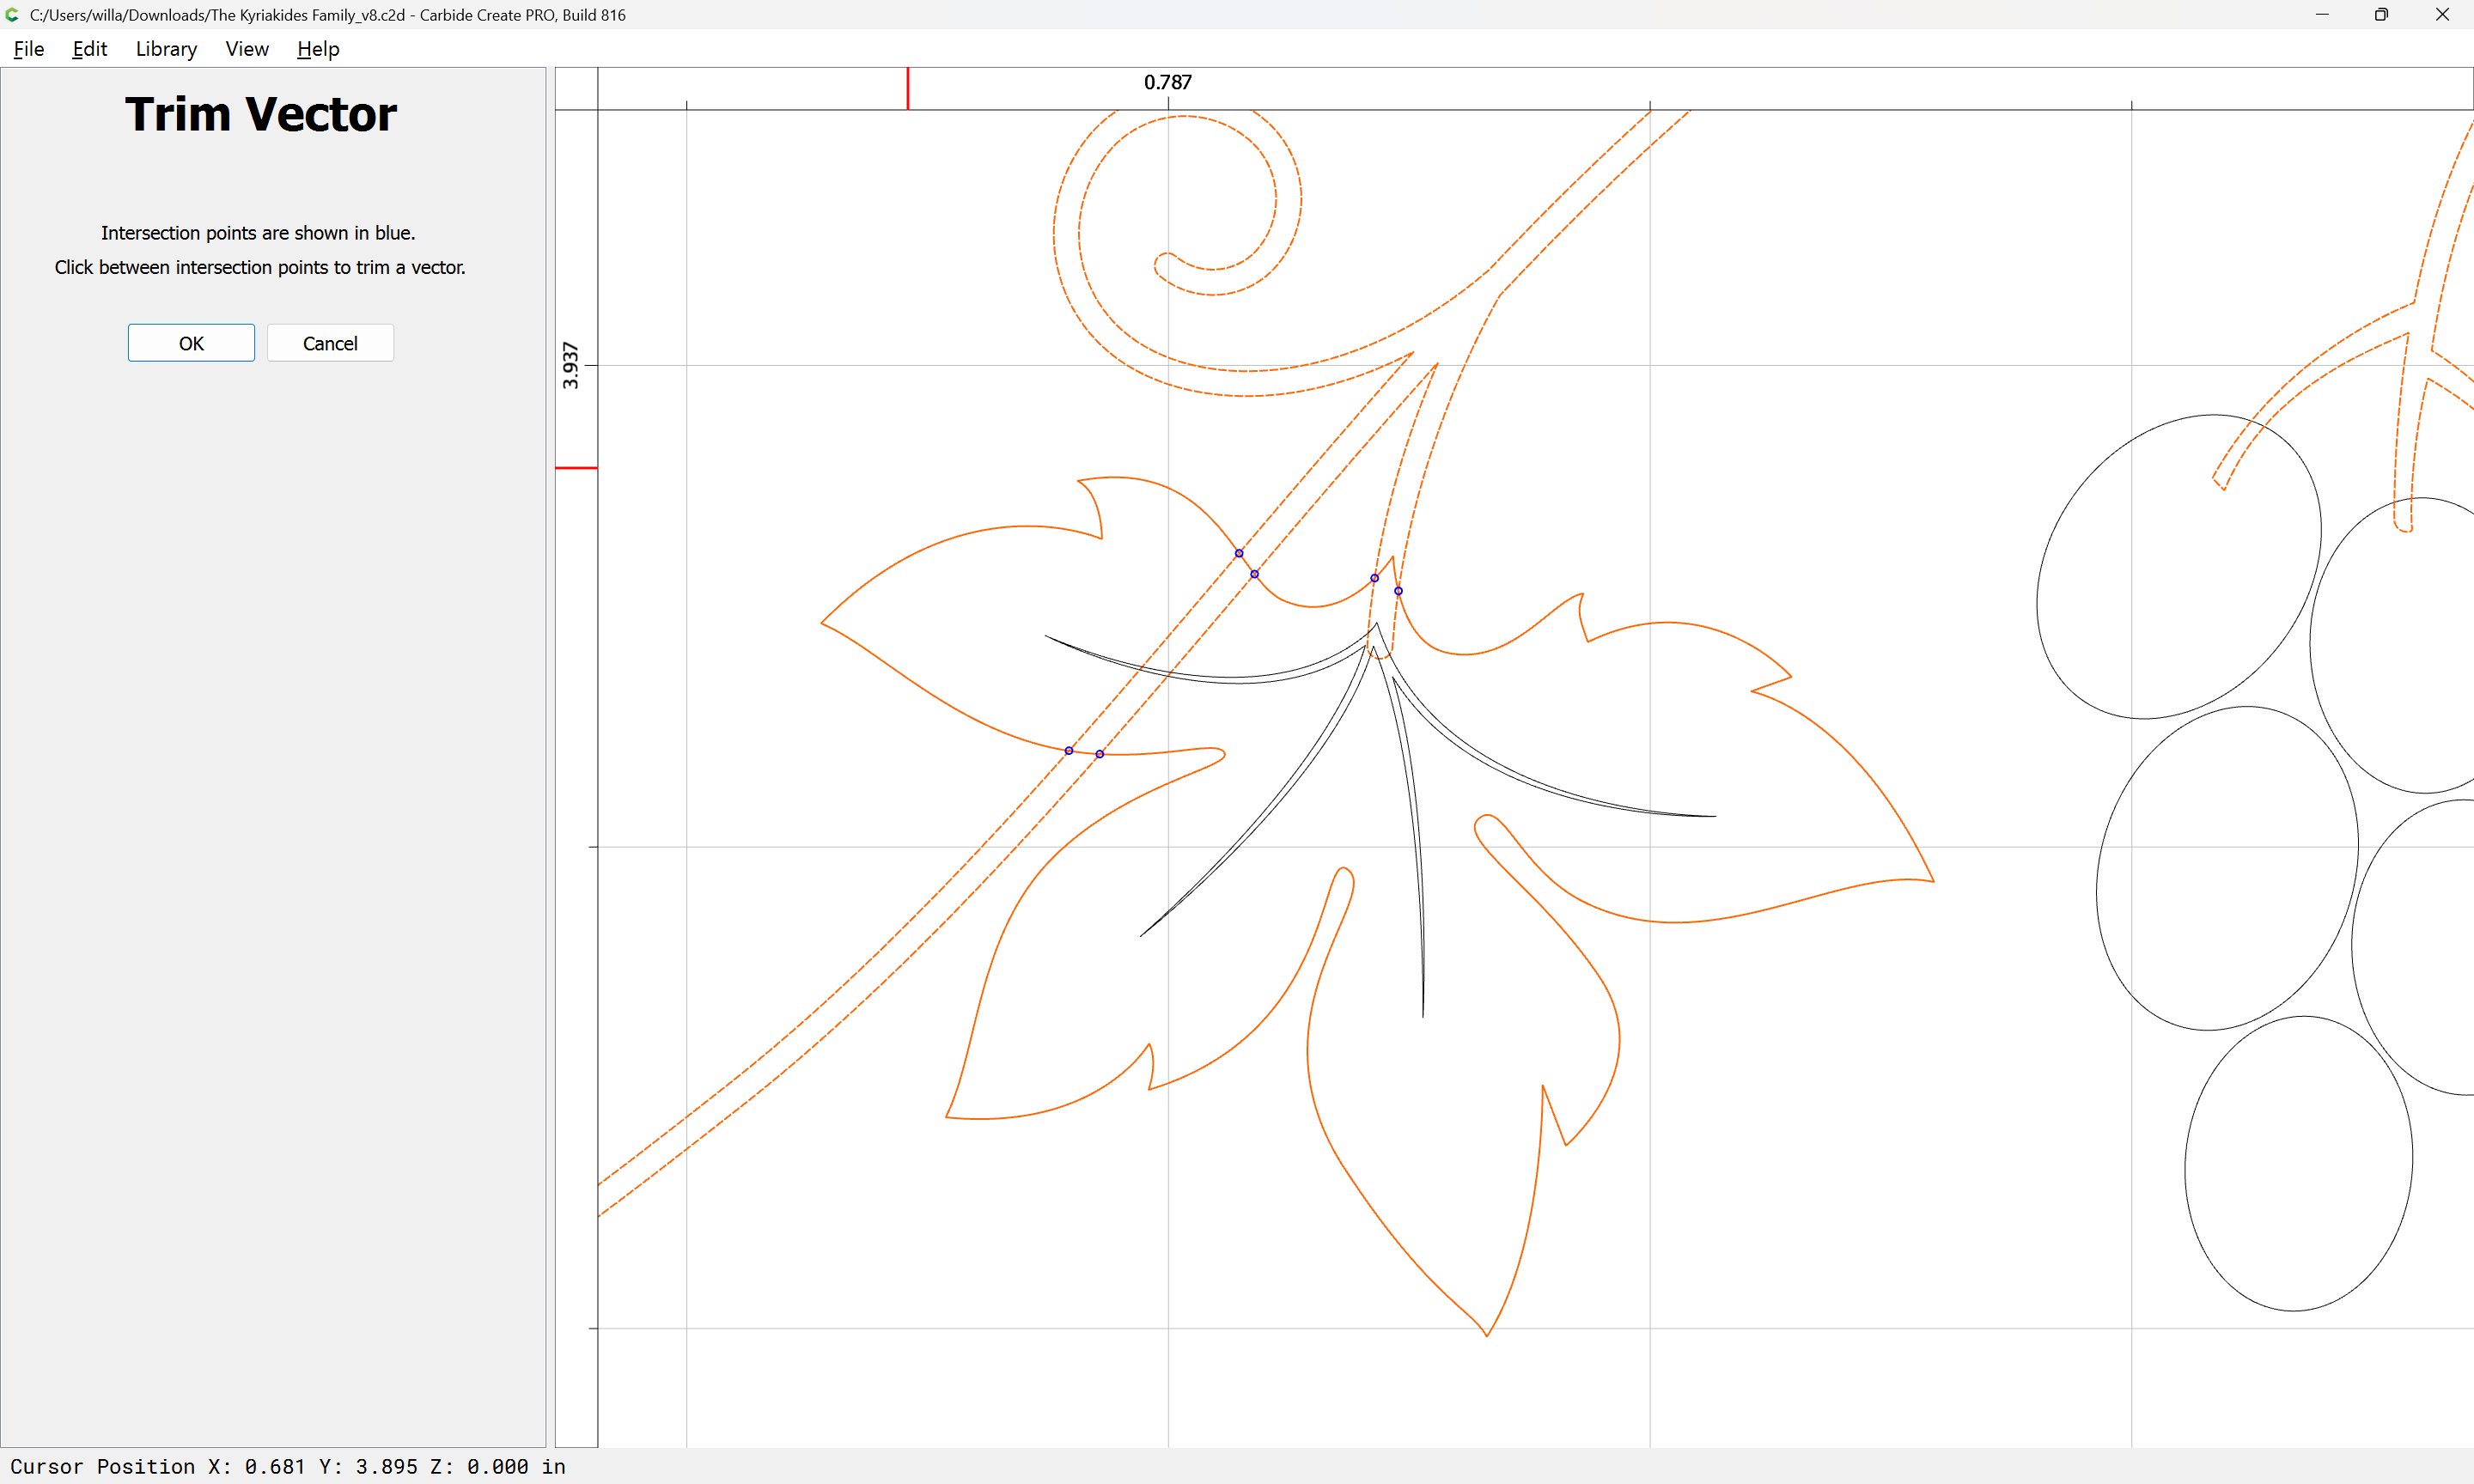Open the Help menu

318,49
